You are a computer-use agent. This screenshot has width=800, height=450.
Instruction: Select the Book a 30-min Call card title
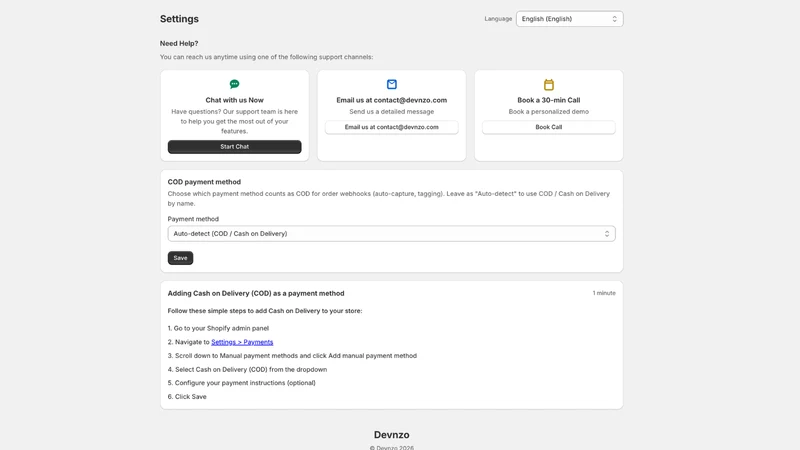point(548,100)
